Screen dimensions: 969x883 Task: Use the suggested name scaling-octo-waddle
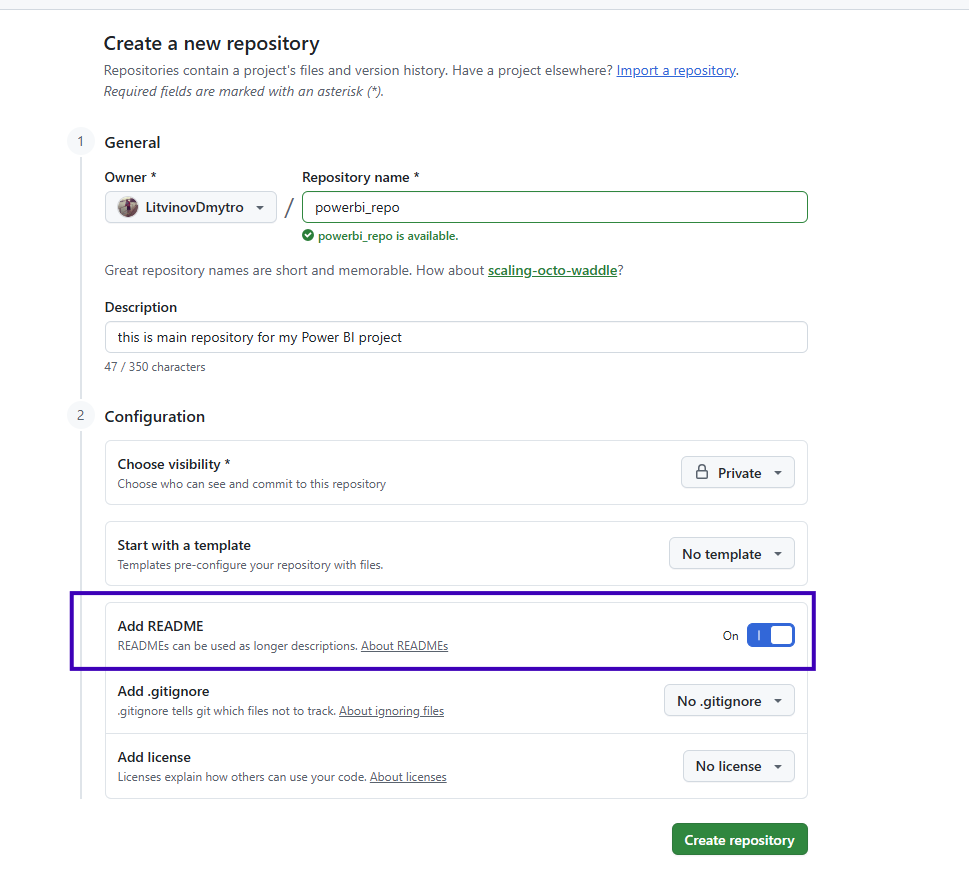click(x=552, y=271)
